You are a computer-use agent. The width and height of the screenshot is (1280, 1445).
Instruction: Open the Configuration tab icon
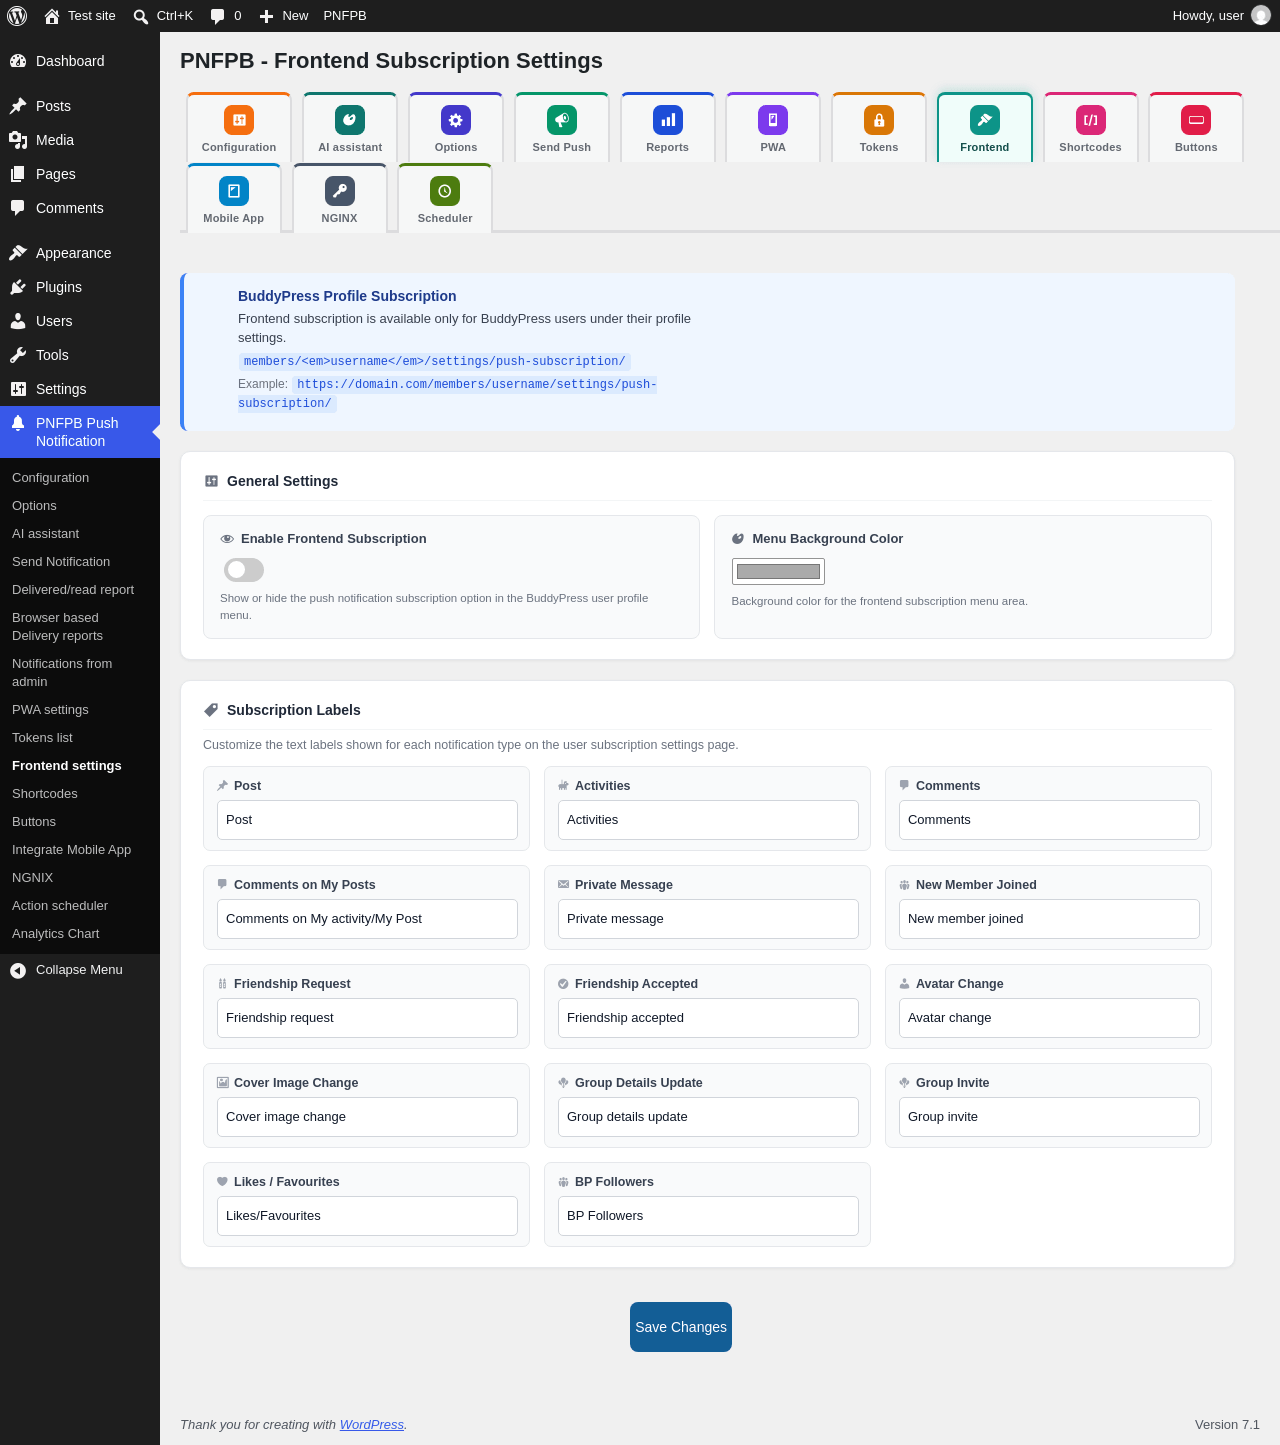tap(239, 120)
